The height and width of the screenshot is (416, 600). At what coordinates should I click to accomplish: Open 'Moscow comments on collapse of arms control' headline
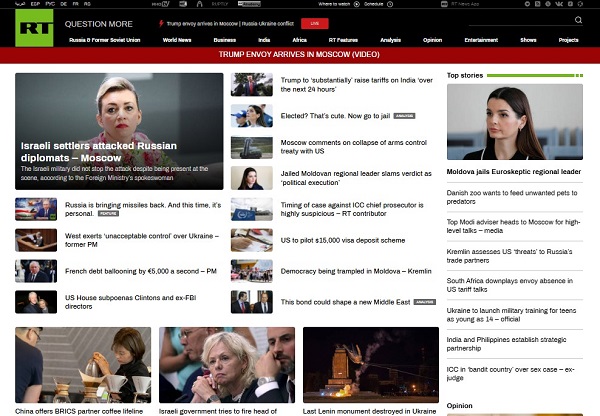(x=354, y=147)
